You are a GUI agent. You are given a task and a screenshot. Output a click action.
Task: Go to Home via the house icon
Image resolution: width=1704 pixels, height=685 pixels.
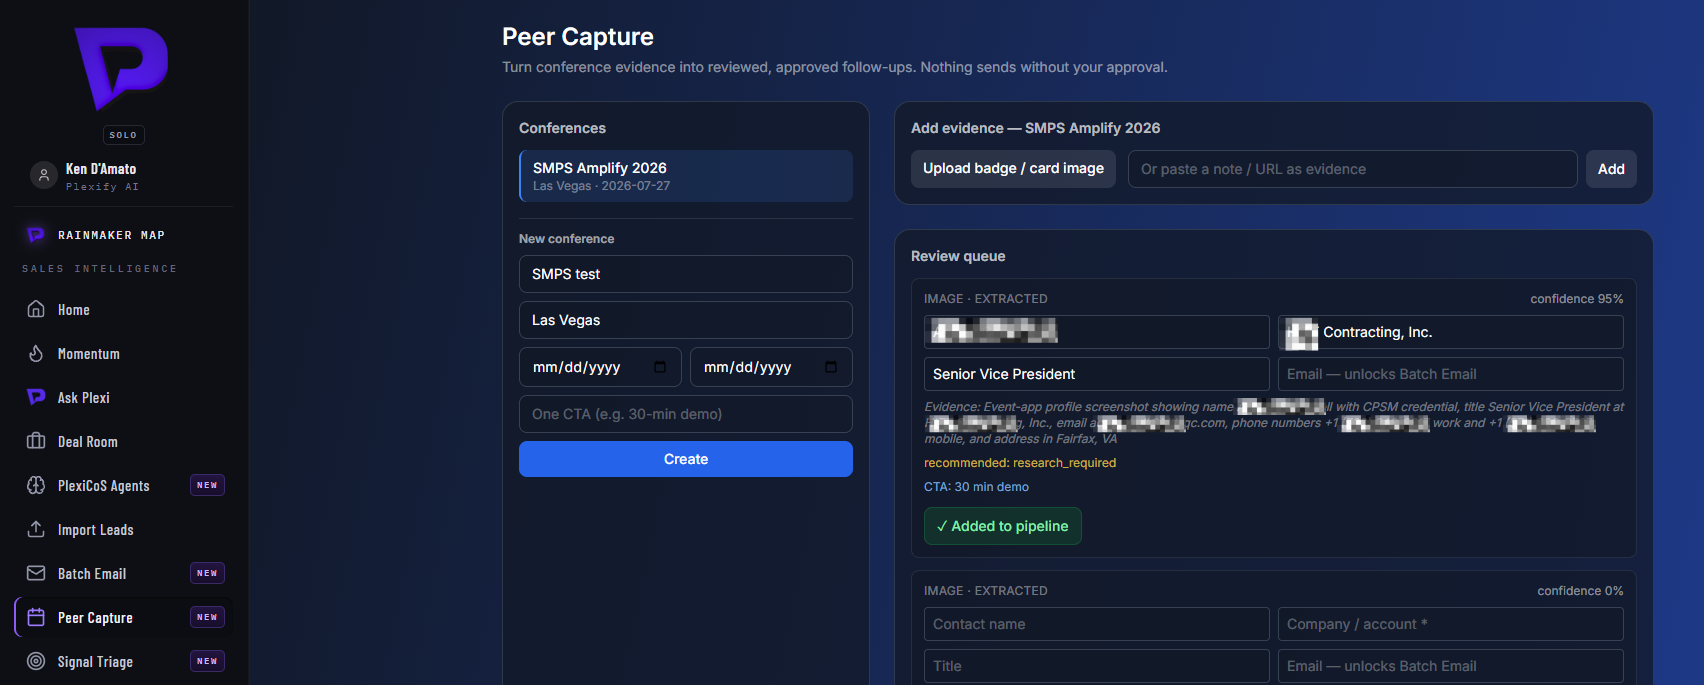click(36, 309)
